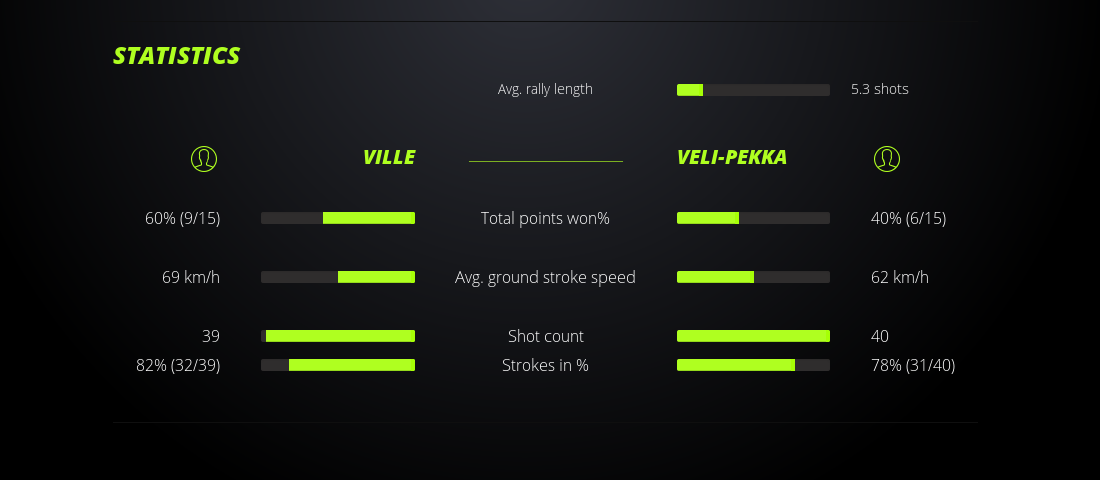Click Veli-Pekka's player avatar icon
This screenshot has width=1100, height=480.
pyautogui.click(x=886, y=158)
